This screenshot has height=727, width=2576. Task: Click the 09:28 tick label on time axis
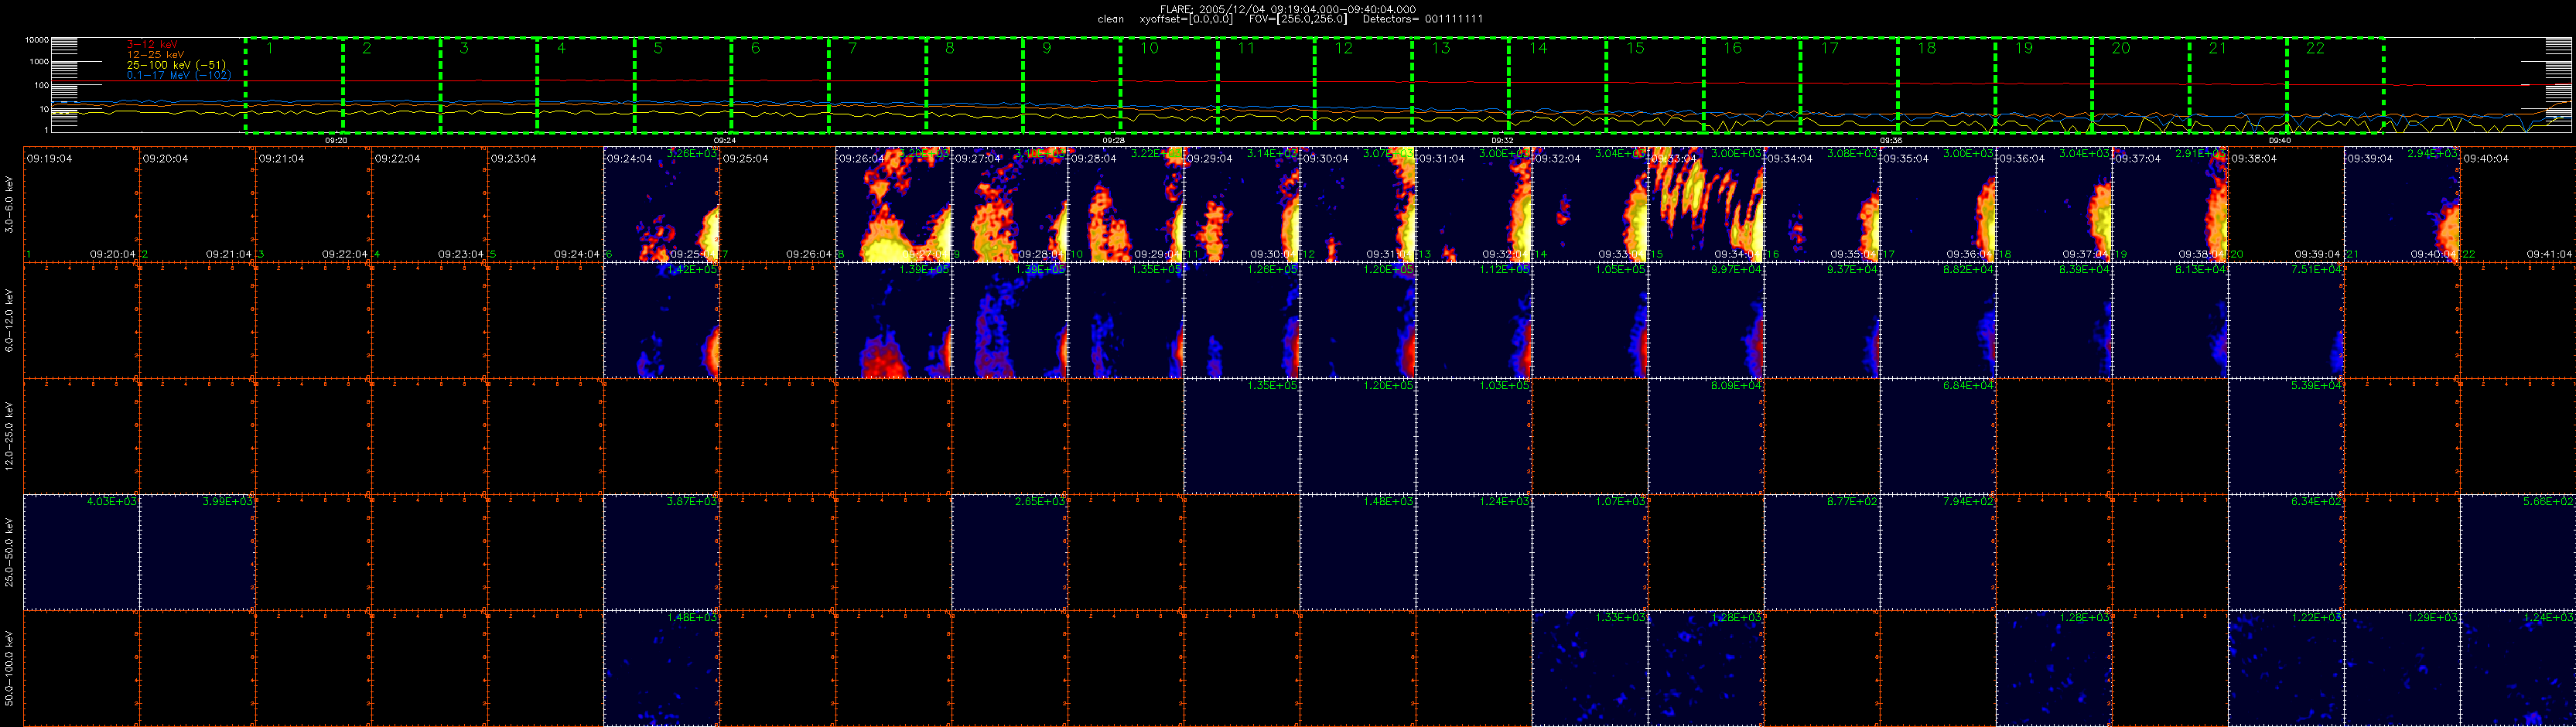pos(1113,140)
